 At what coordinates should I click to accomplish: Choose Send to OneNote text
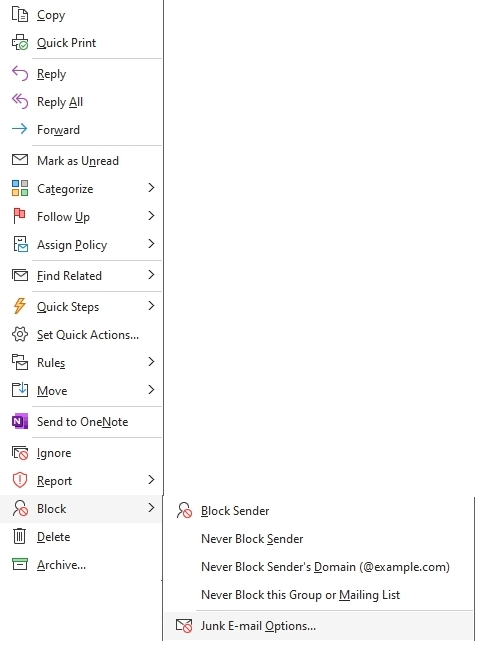click(83, 422)
